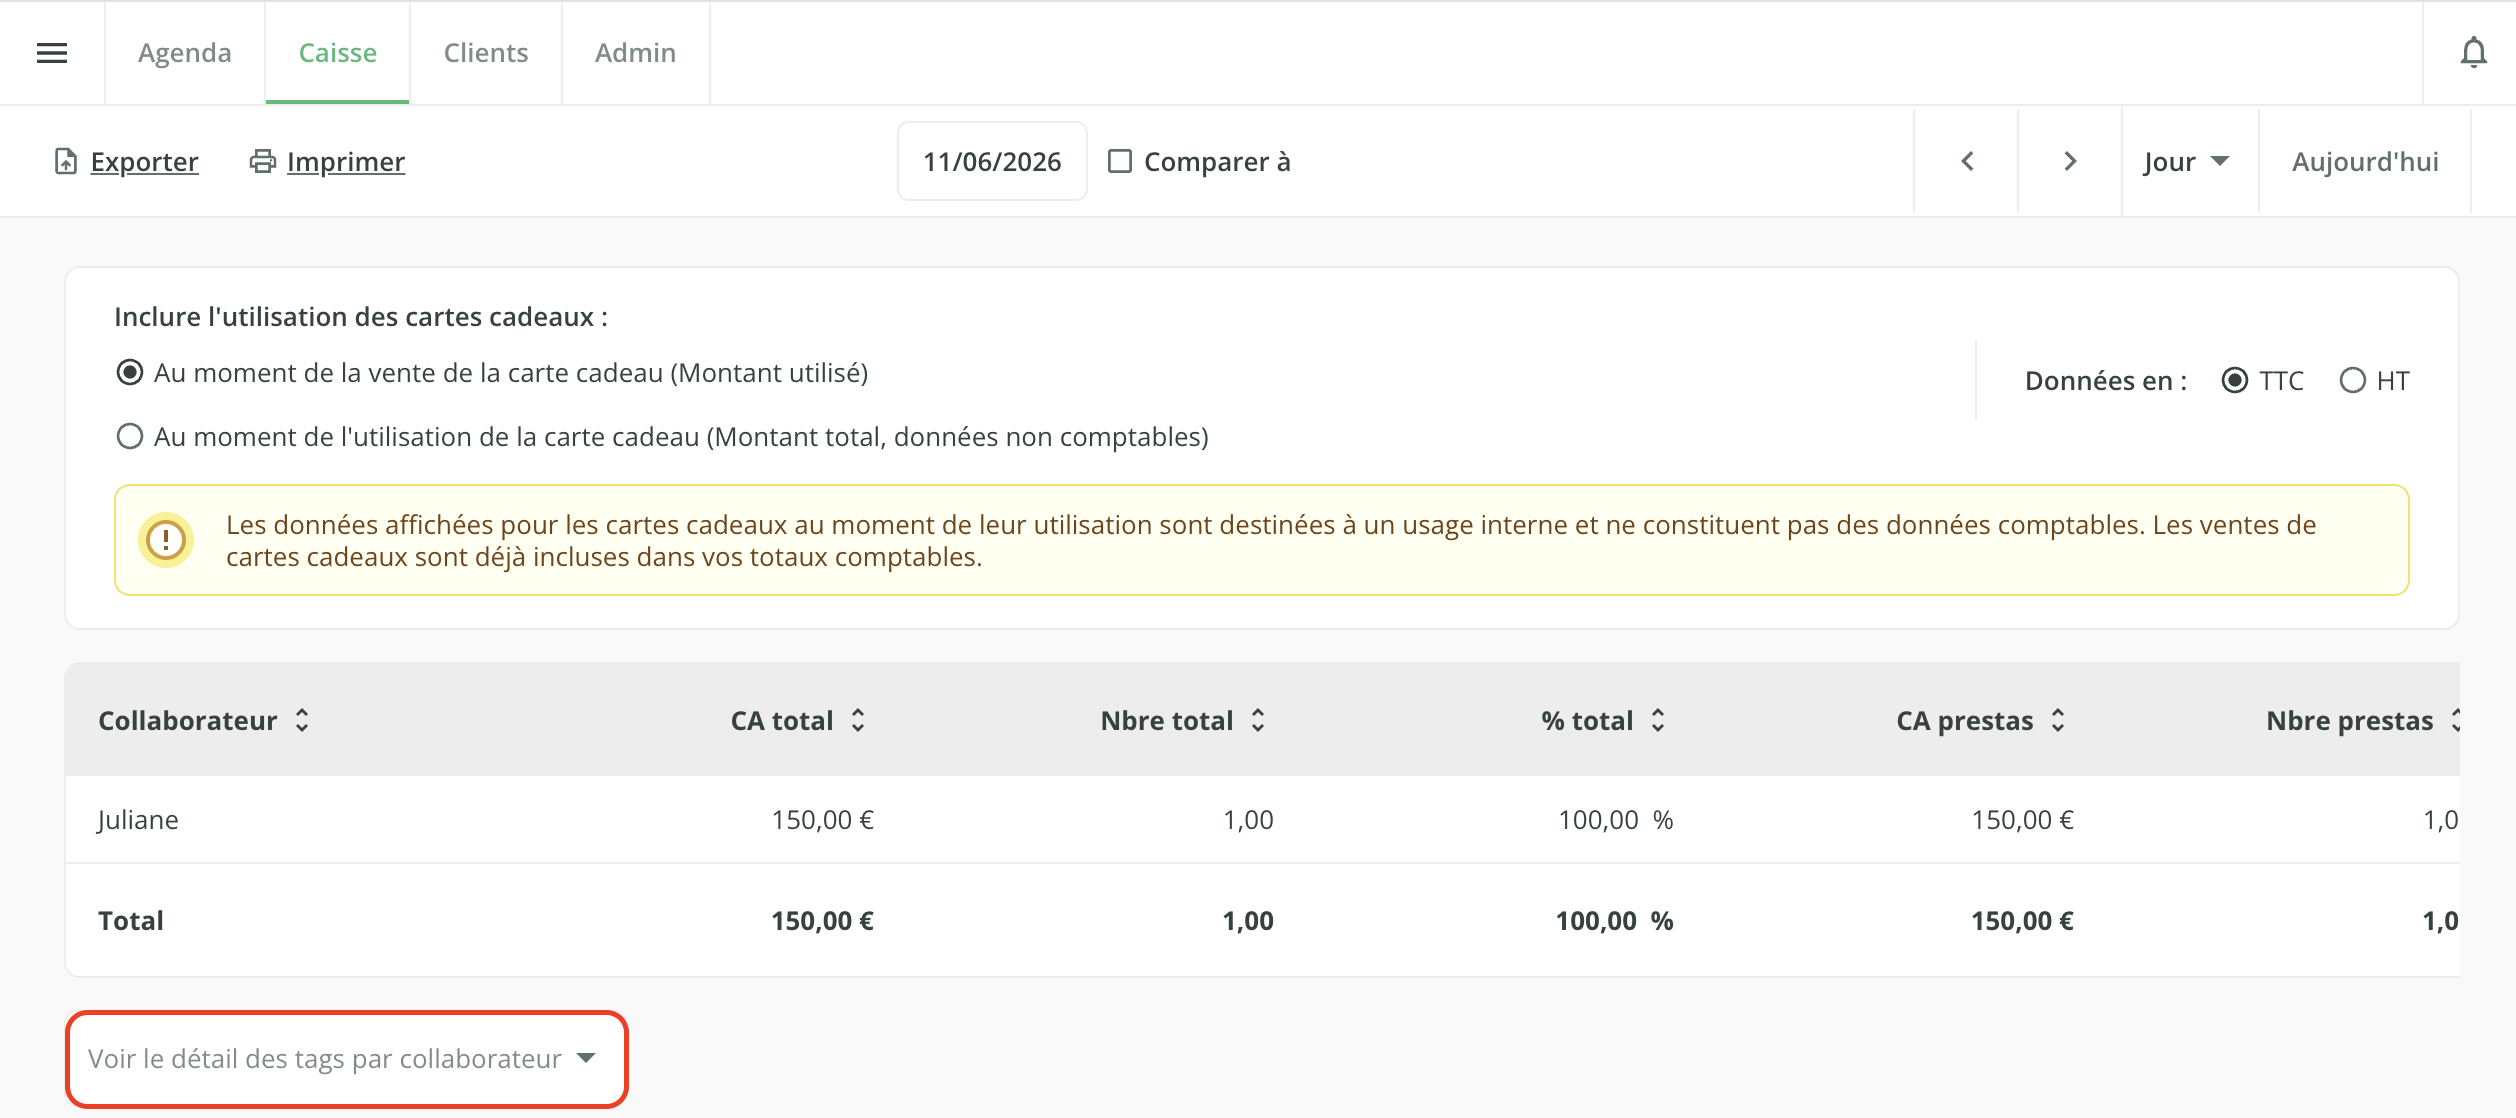Sort by Nbre total column arrows
Viewport: 2516px width, 1118px height.
1258,720
